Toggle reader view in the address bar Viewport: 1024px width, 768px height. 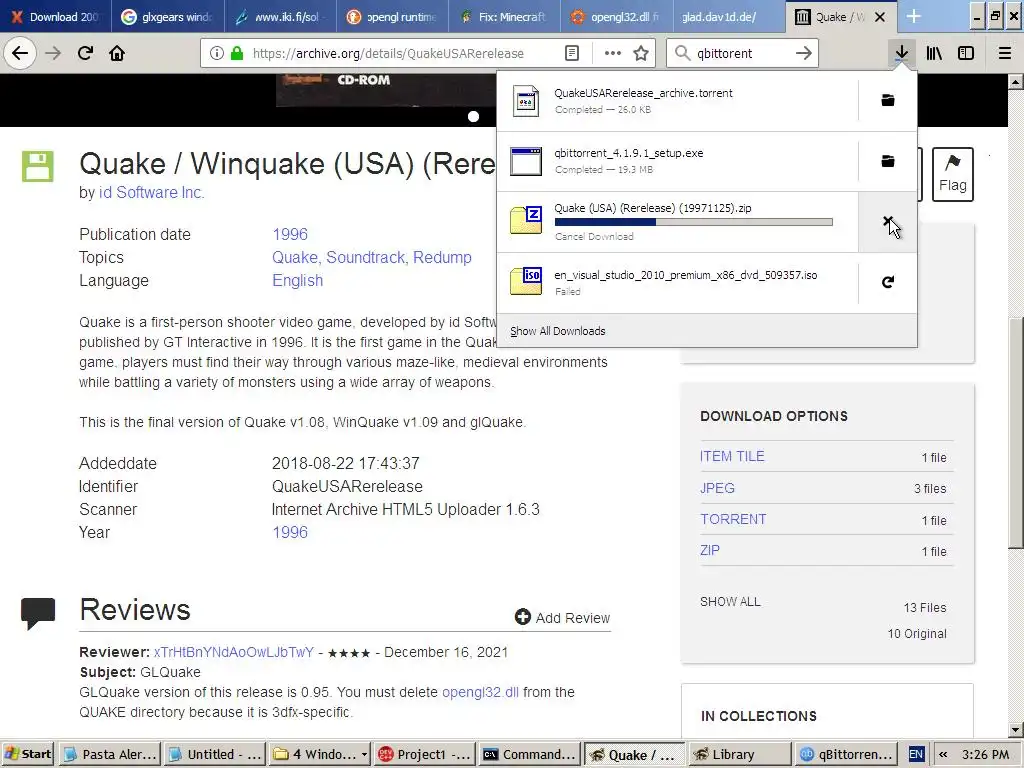[572, 53]
